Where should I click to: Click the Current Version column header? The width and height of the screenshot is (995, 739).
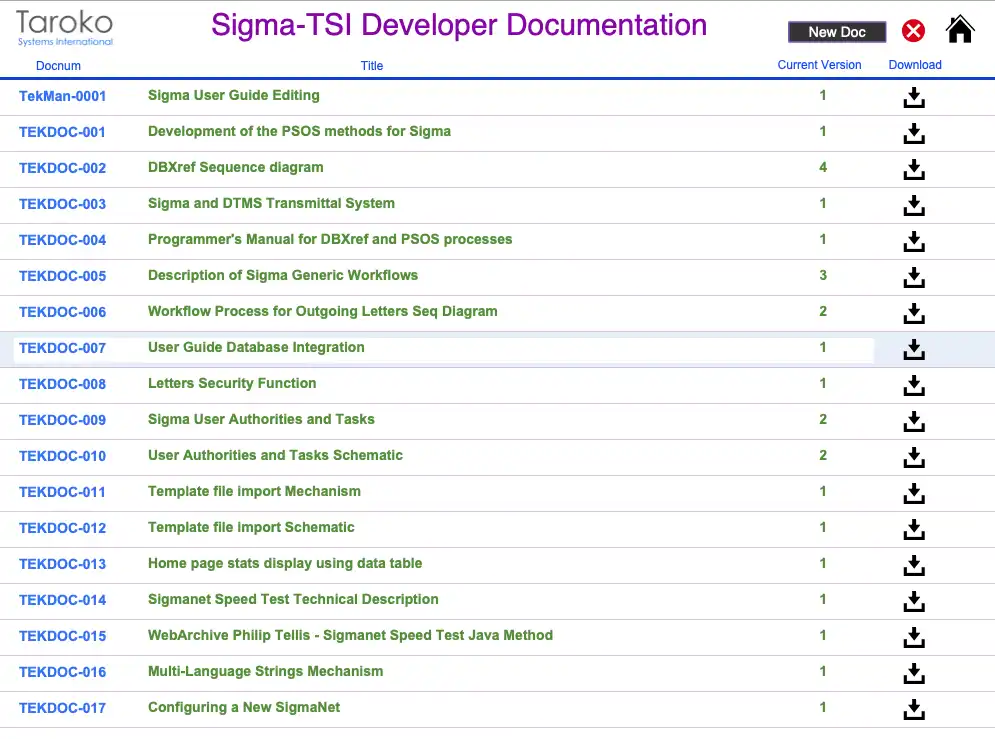pyautogui.click(x=819, y=65)
